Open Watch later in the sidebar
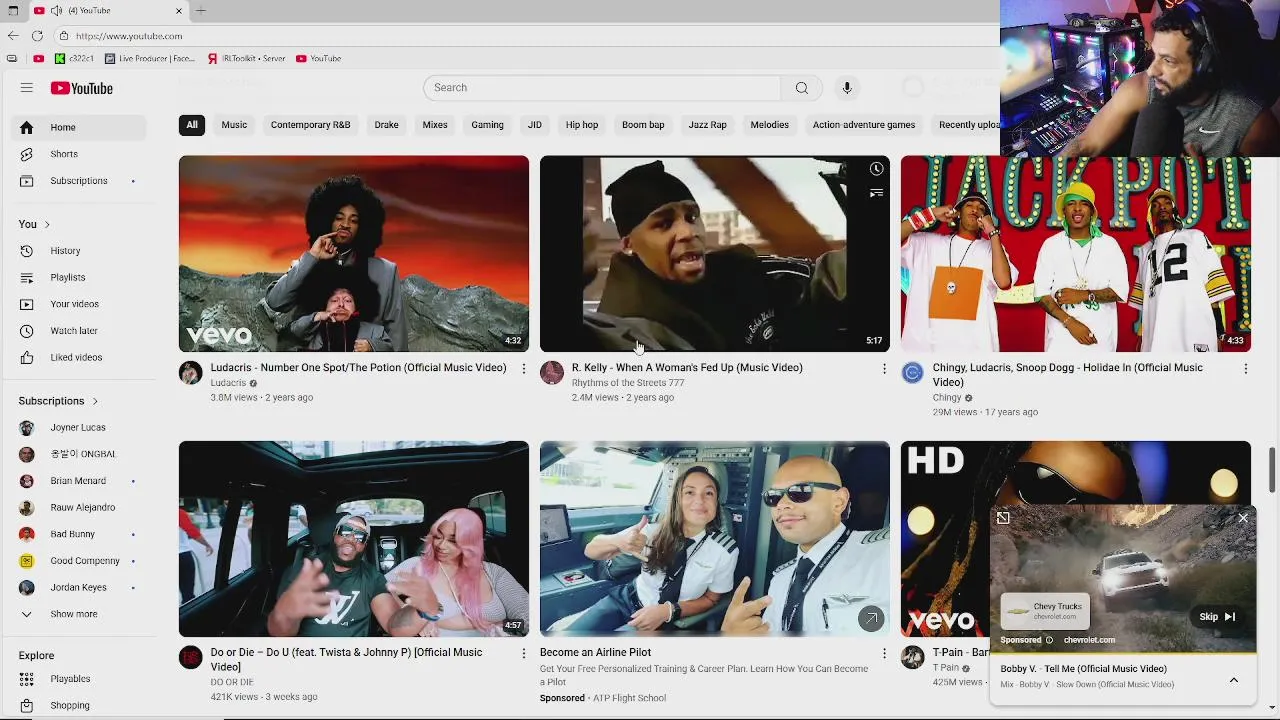 (77, 331)
